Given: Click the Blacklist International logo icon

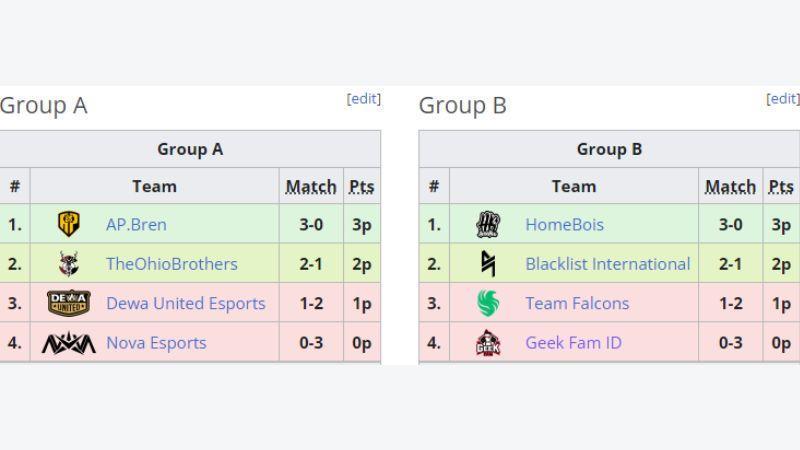Looking at the screenshot, I should tap(488, 264).
